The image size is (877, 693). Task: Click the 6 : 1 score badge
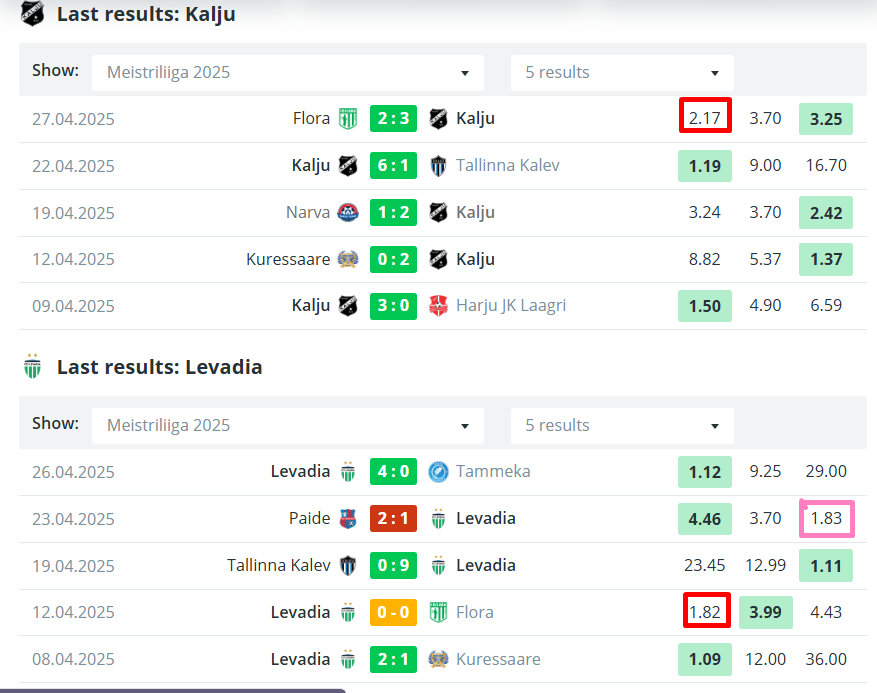point(394,166)
